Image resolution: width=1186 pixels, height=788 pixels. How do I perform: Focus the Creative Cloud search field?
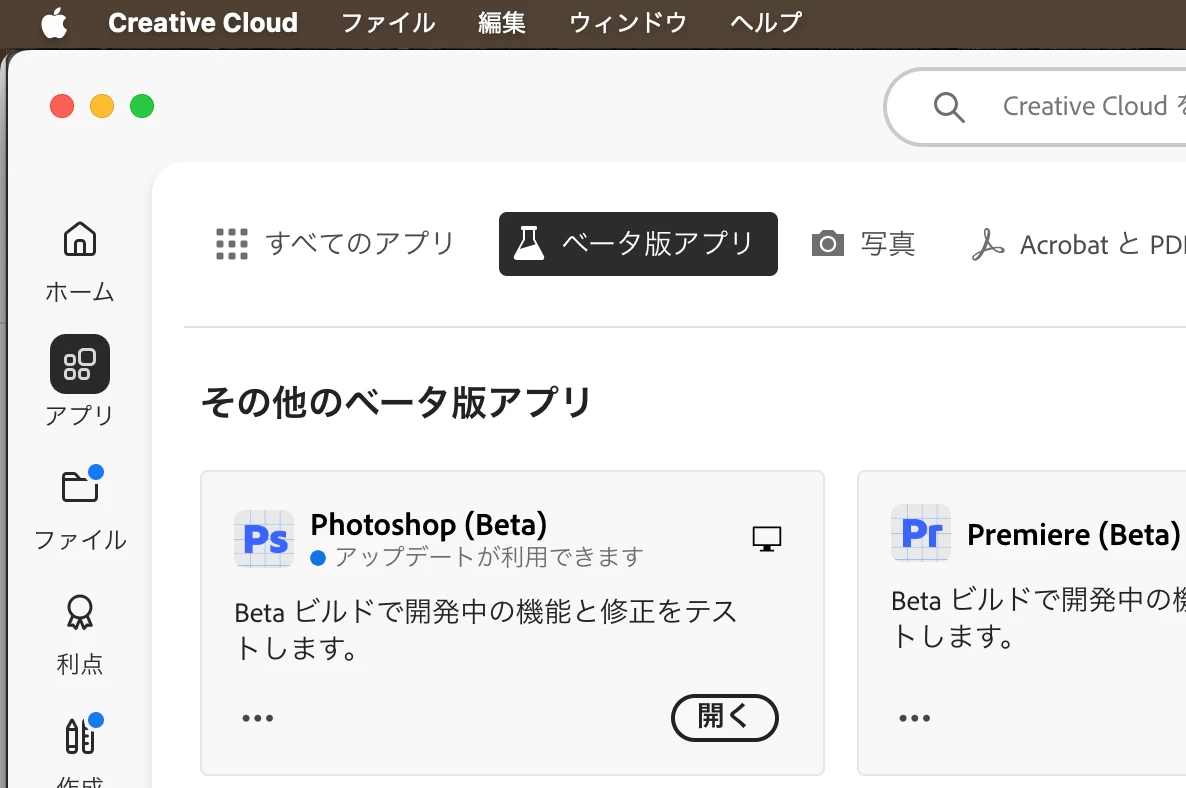(x=1035, y=107)
